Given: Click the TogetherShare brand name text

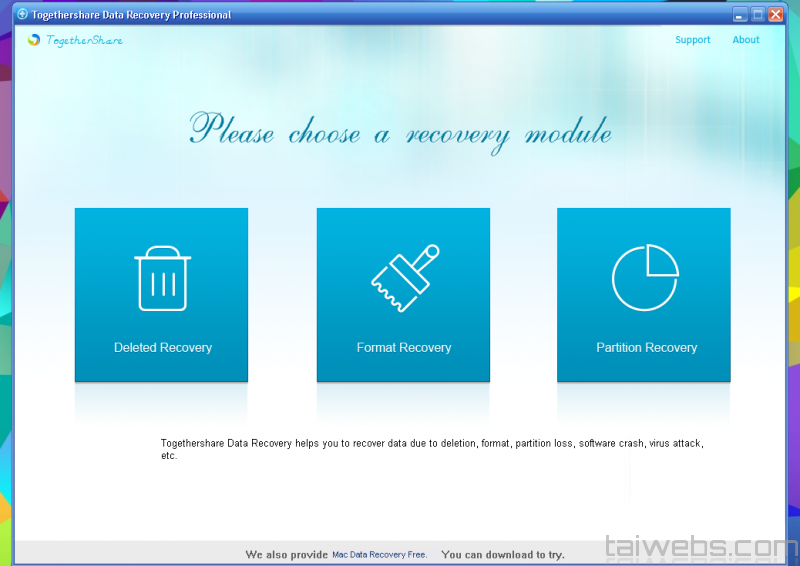Looking at the screenshot, I should (84, 40).
